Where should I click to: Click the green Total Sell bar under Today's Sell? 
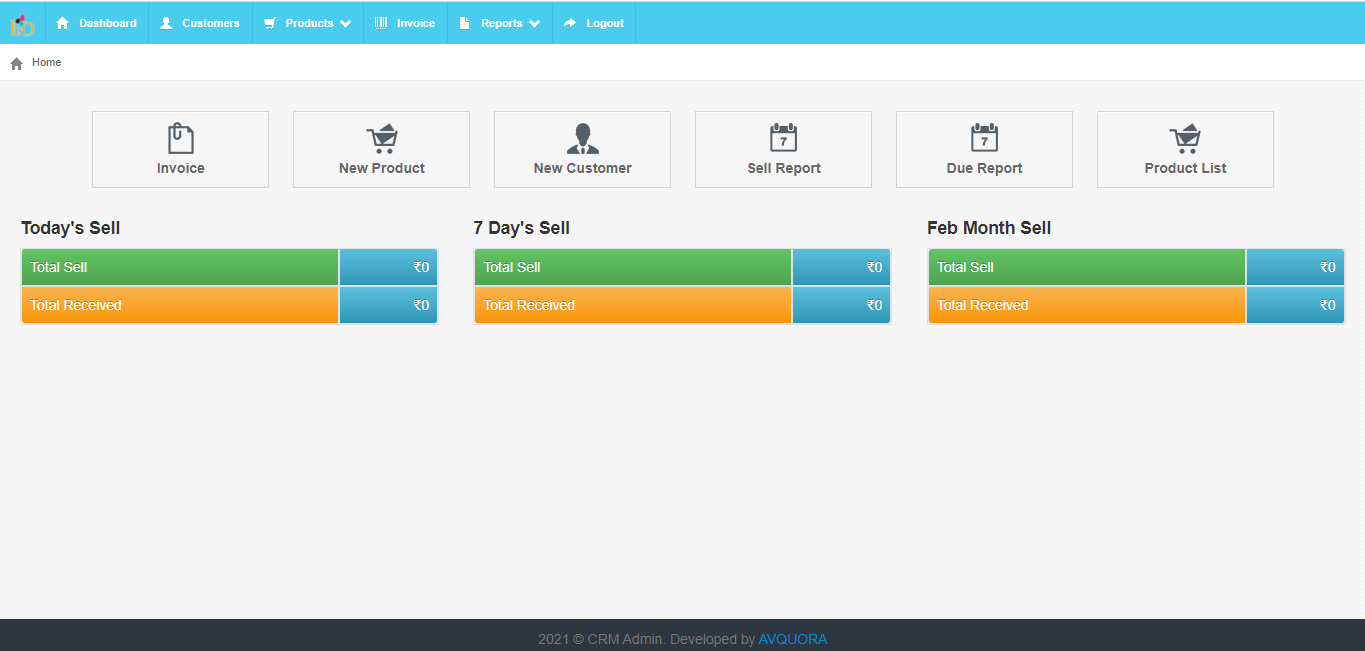click(180, 267)
